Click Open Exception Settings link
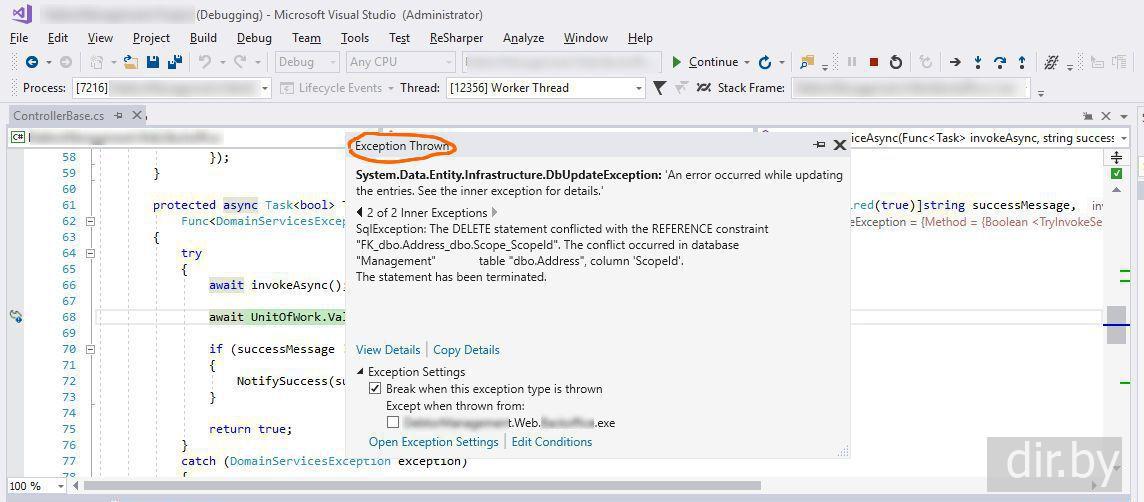Image resolution: width=1144 pixels, height=502 pixels. point(433,441)
